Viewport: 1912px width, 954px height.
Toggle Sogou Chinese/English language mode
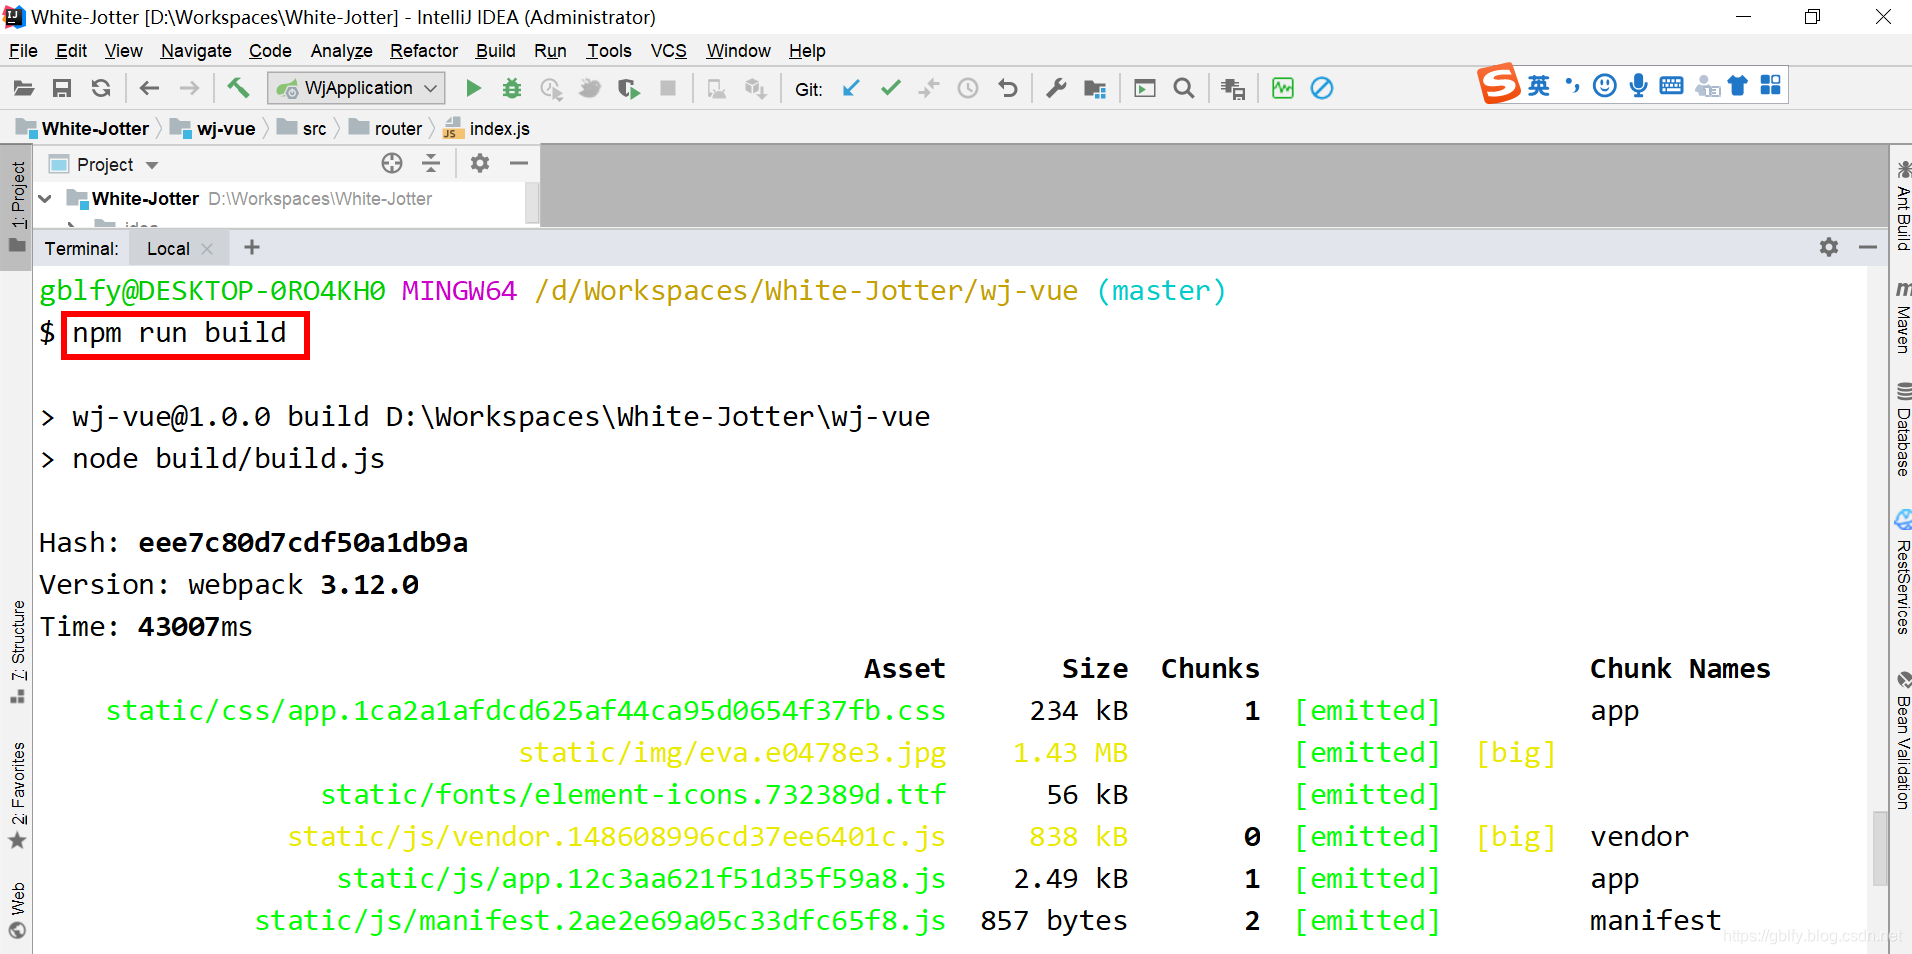[x=1539, y=85]
